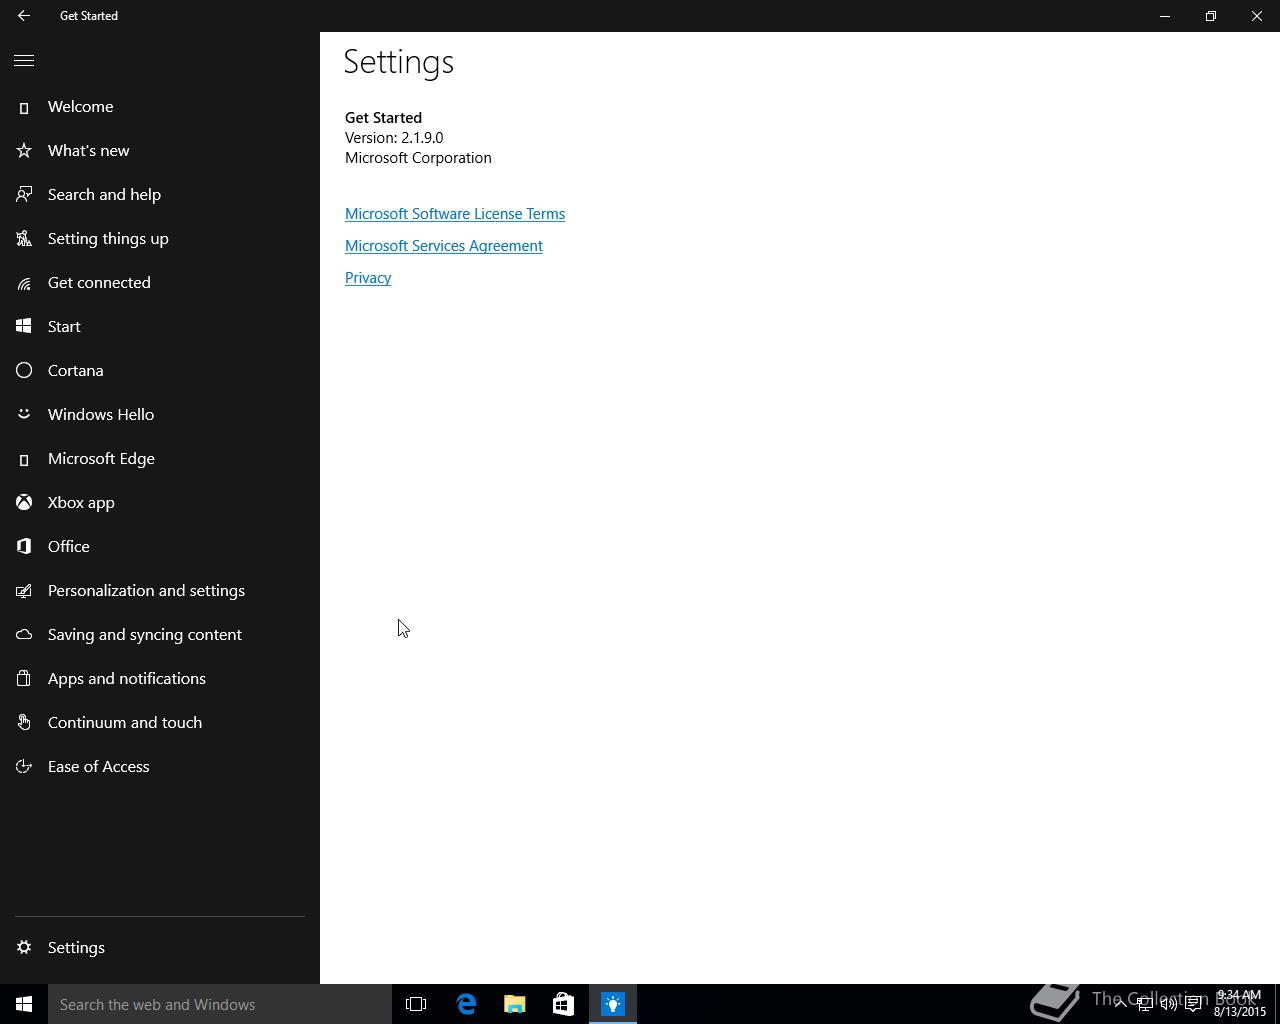1280x1024 pixels.
Task: Open File Explorer from the taskbar
Action: click(514, 1004)
